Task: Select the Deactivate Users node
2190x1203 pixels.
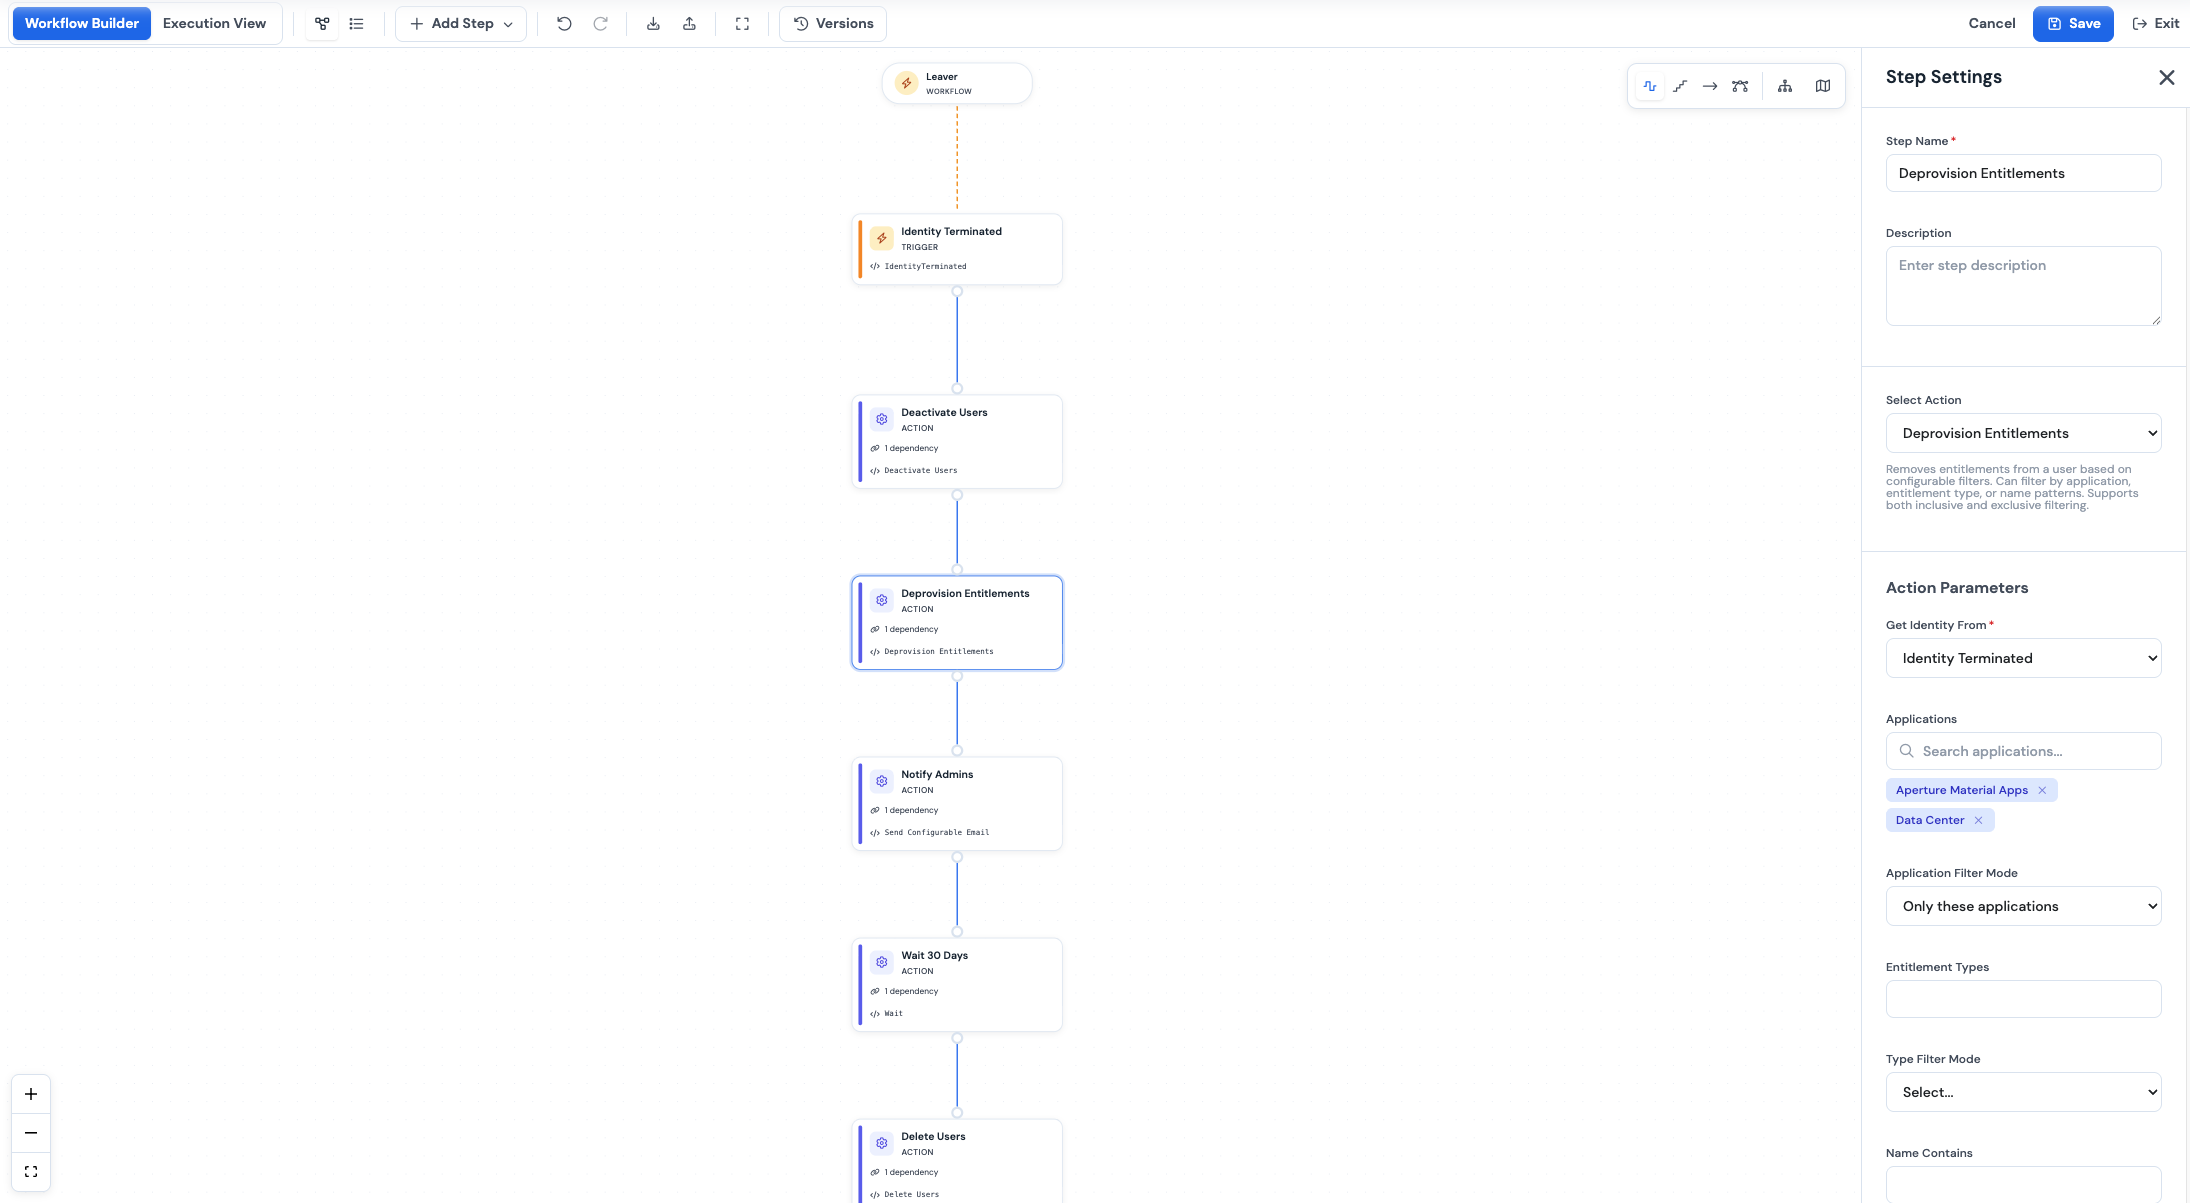Action: tap(957, 442)
